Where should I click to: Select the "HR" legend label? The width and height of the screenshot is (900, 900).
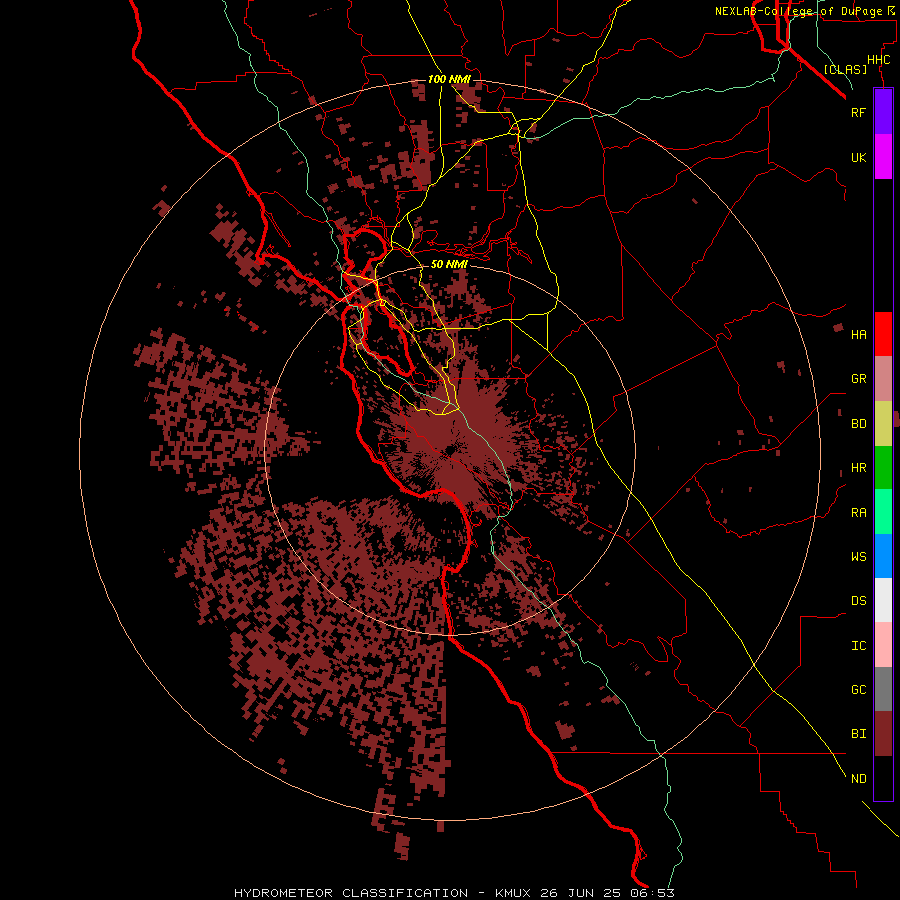[858, 467]
